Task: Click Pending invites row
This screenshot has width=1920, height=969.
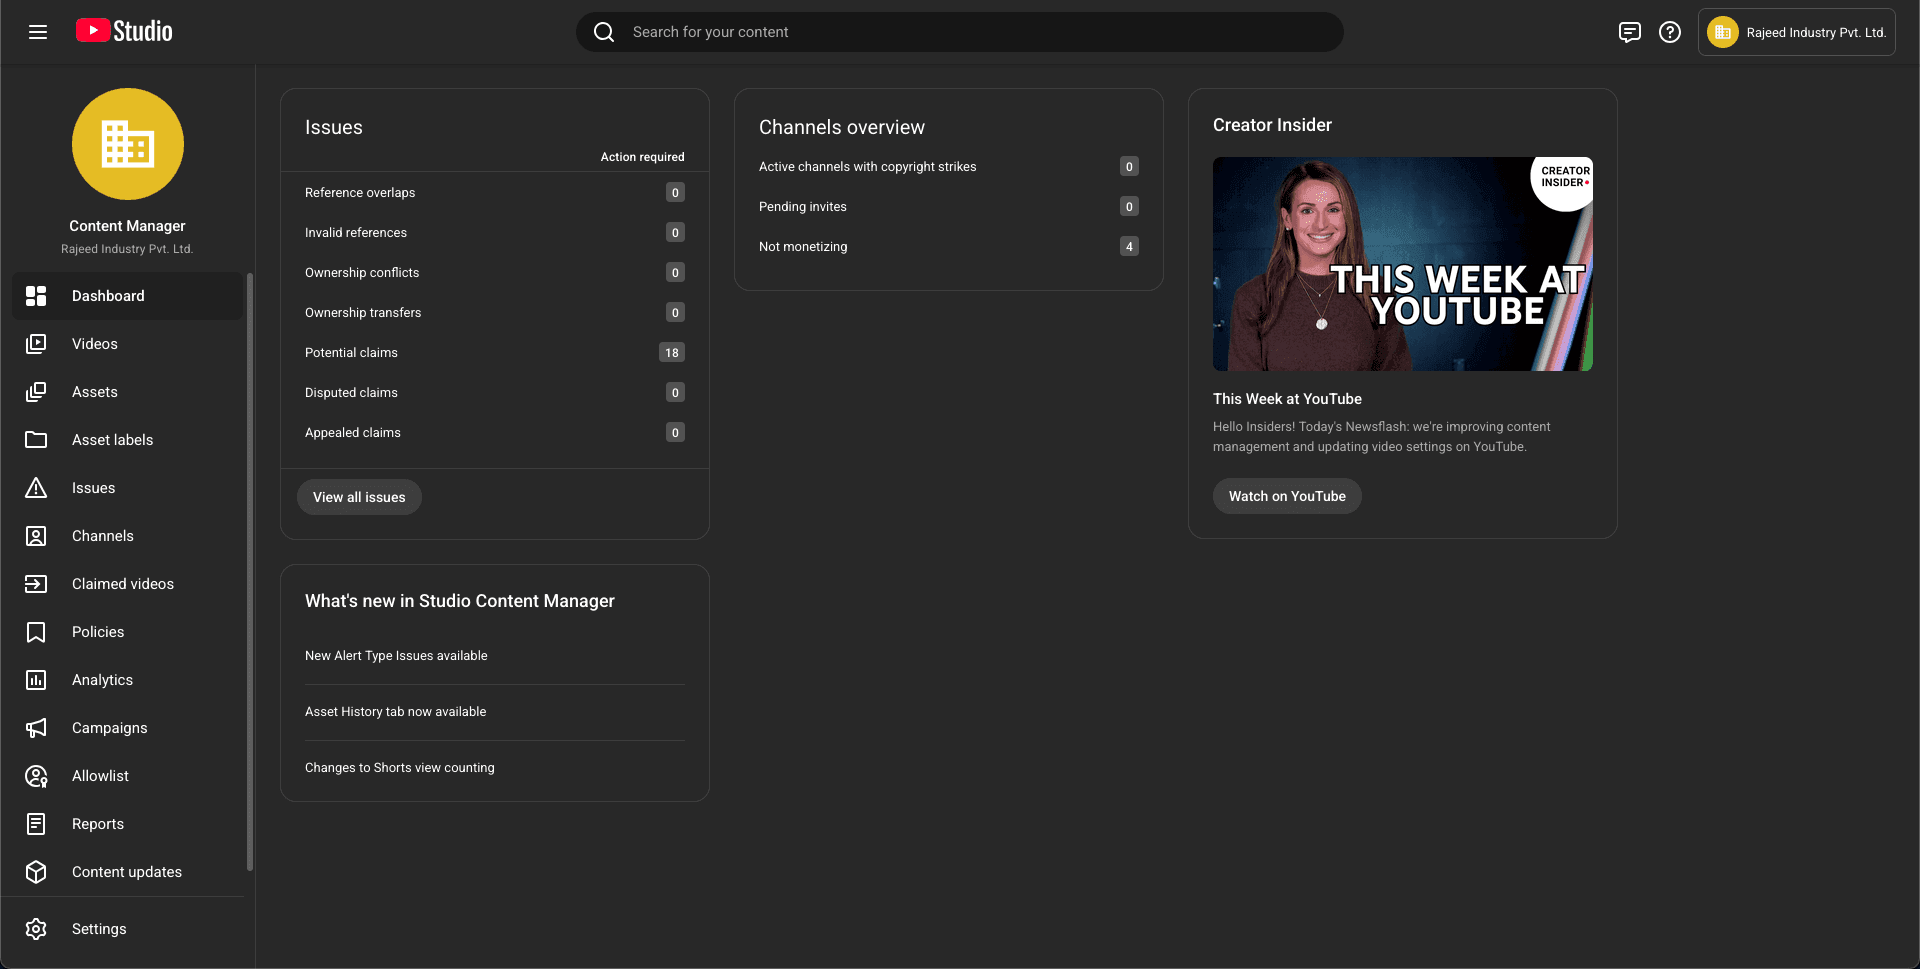Action: point(949,206)
